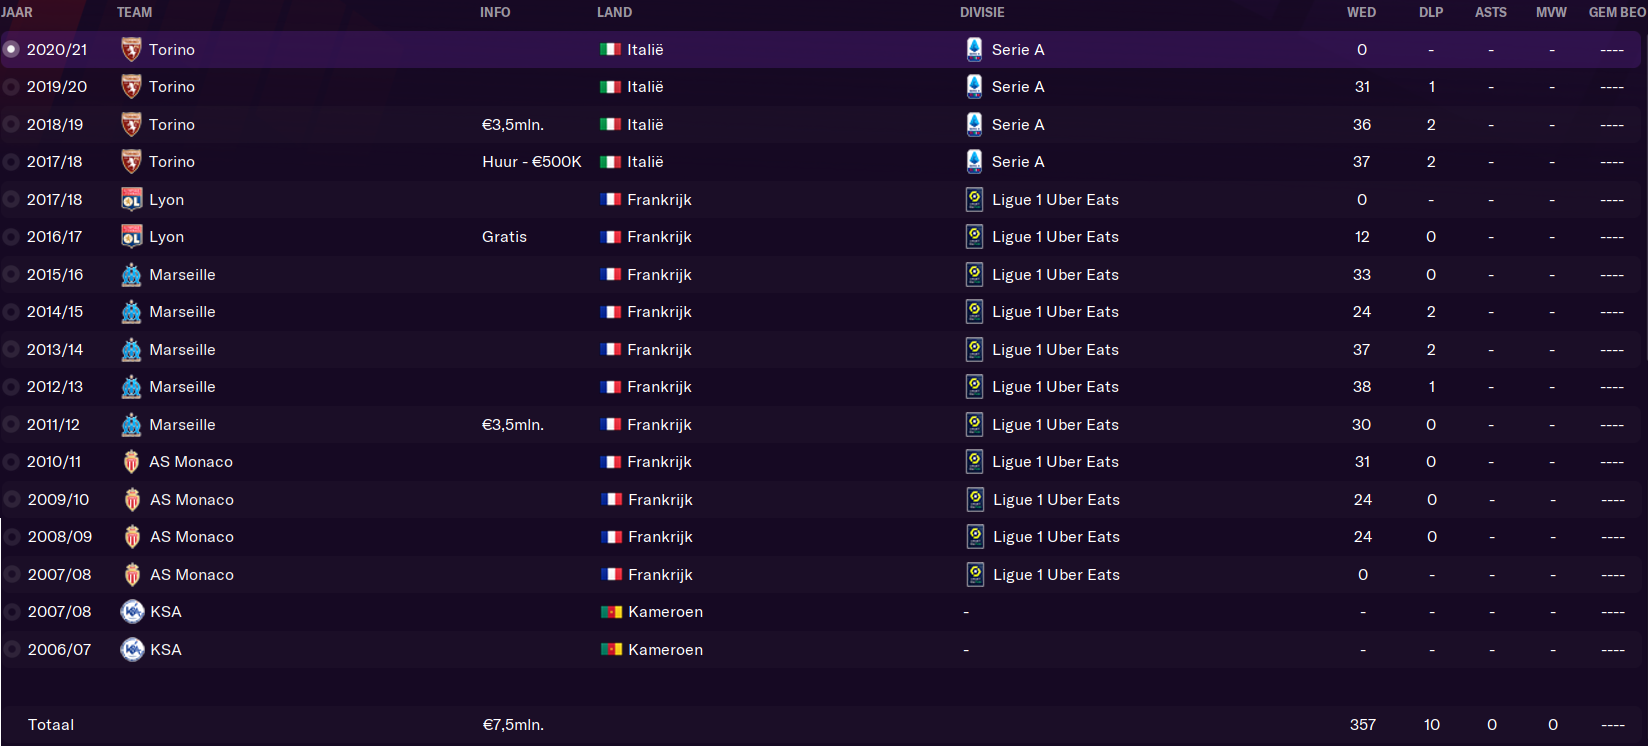The width and height of the screenshot is (1648, 746).
Task: Click the KSA club badge in 2006/07 row
Action: [132, 650]
